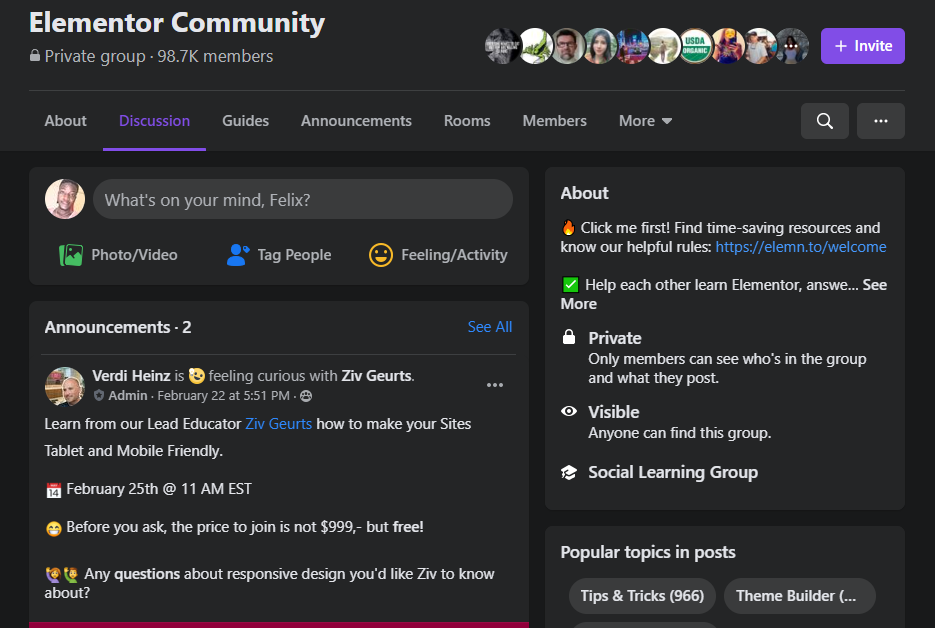935x628 pixels.
Task: Open Verdi Heinz's profile name
Action: tap(131, 376)
